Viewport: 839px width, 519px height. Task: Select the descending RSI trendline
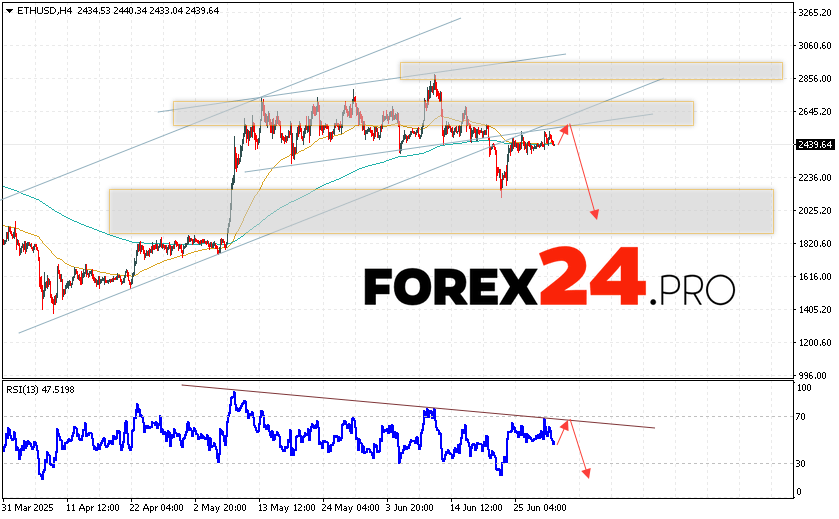420,407
